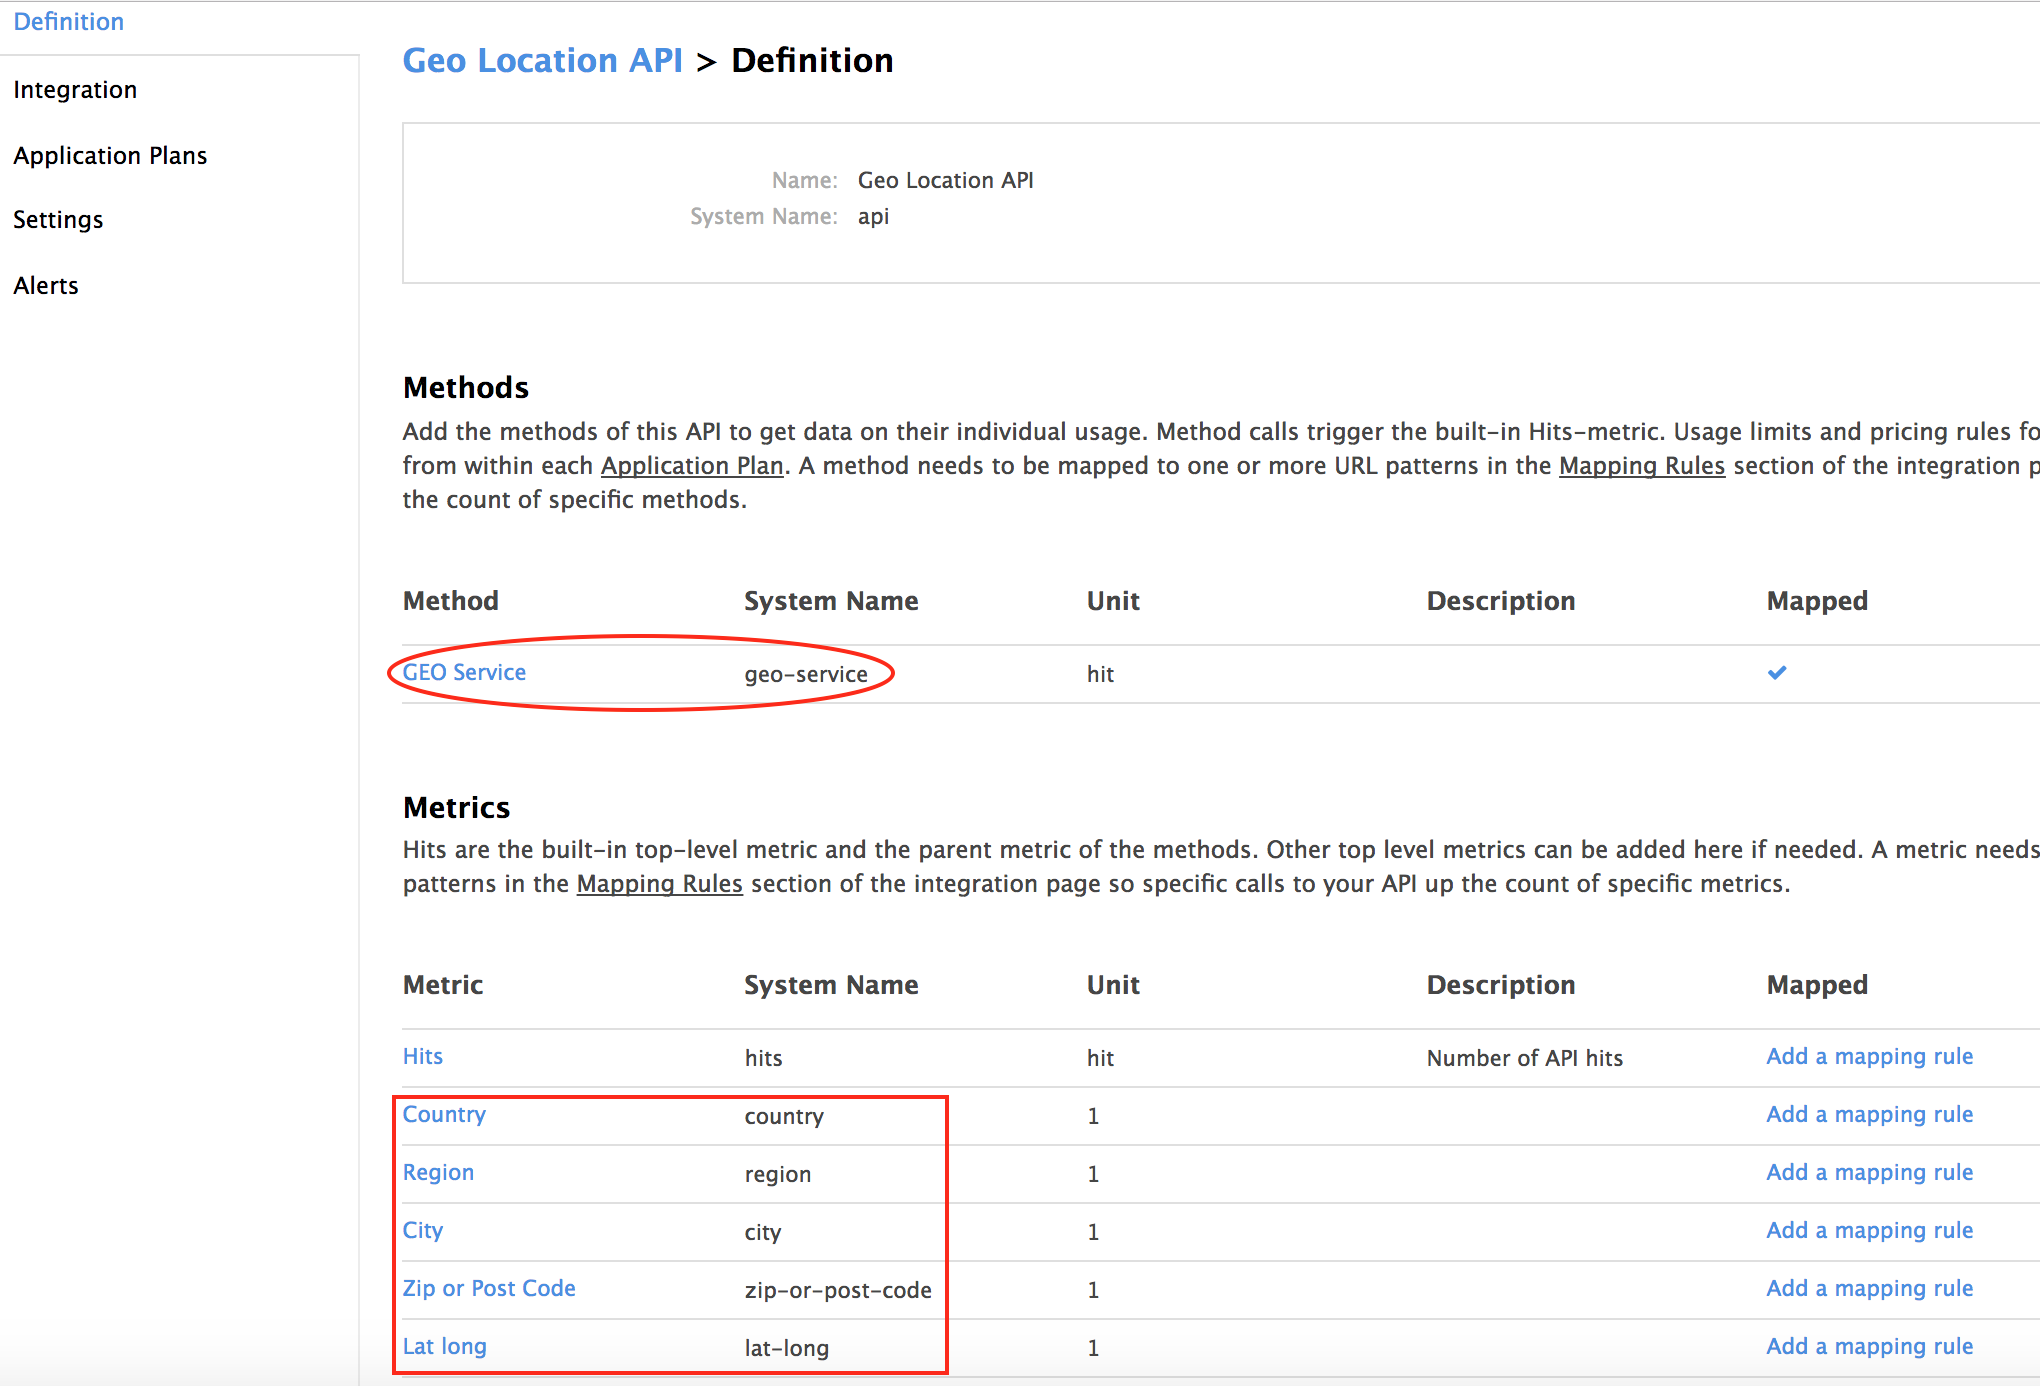Open the Lat long metric

point(444,1347)
